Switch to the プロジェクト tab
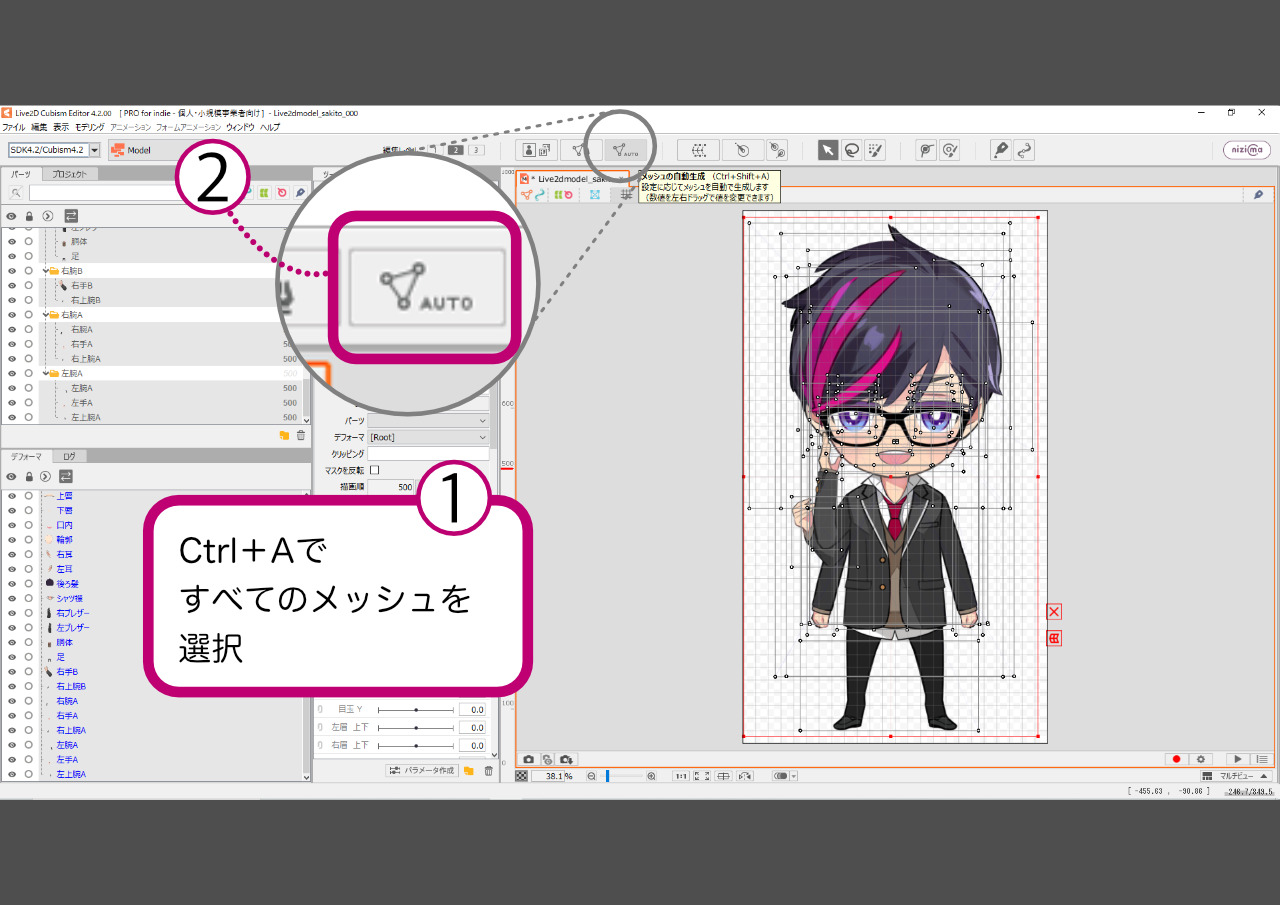Viewport: 1280px width, 905px height. pyautogui.click(x=69, y=174)
